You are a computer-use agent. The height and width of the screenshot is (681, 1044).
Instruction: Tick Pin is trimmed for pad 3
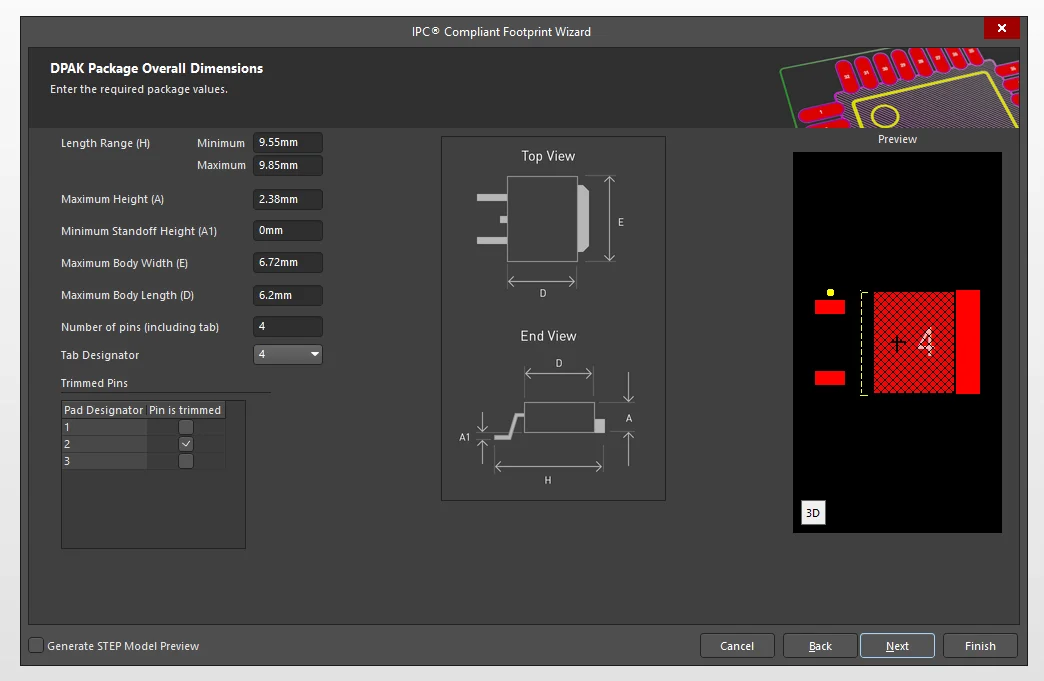coord(186,461)
